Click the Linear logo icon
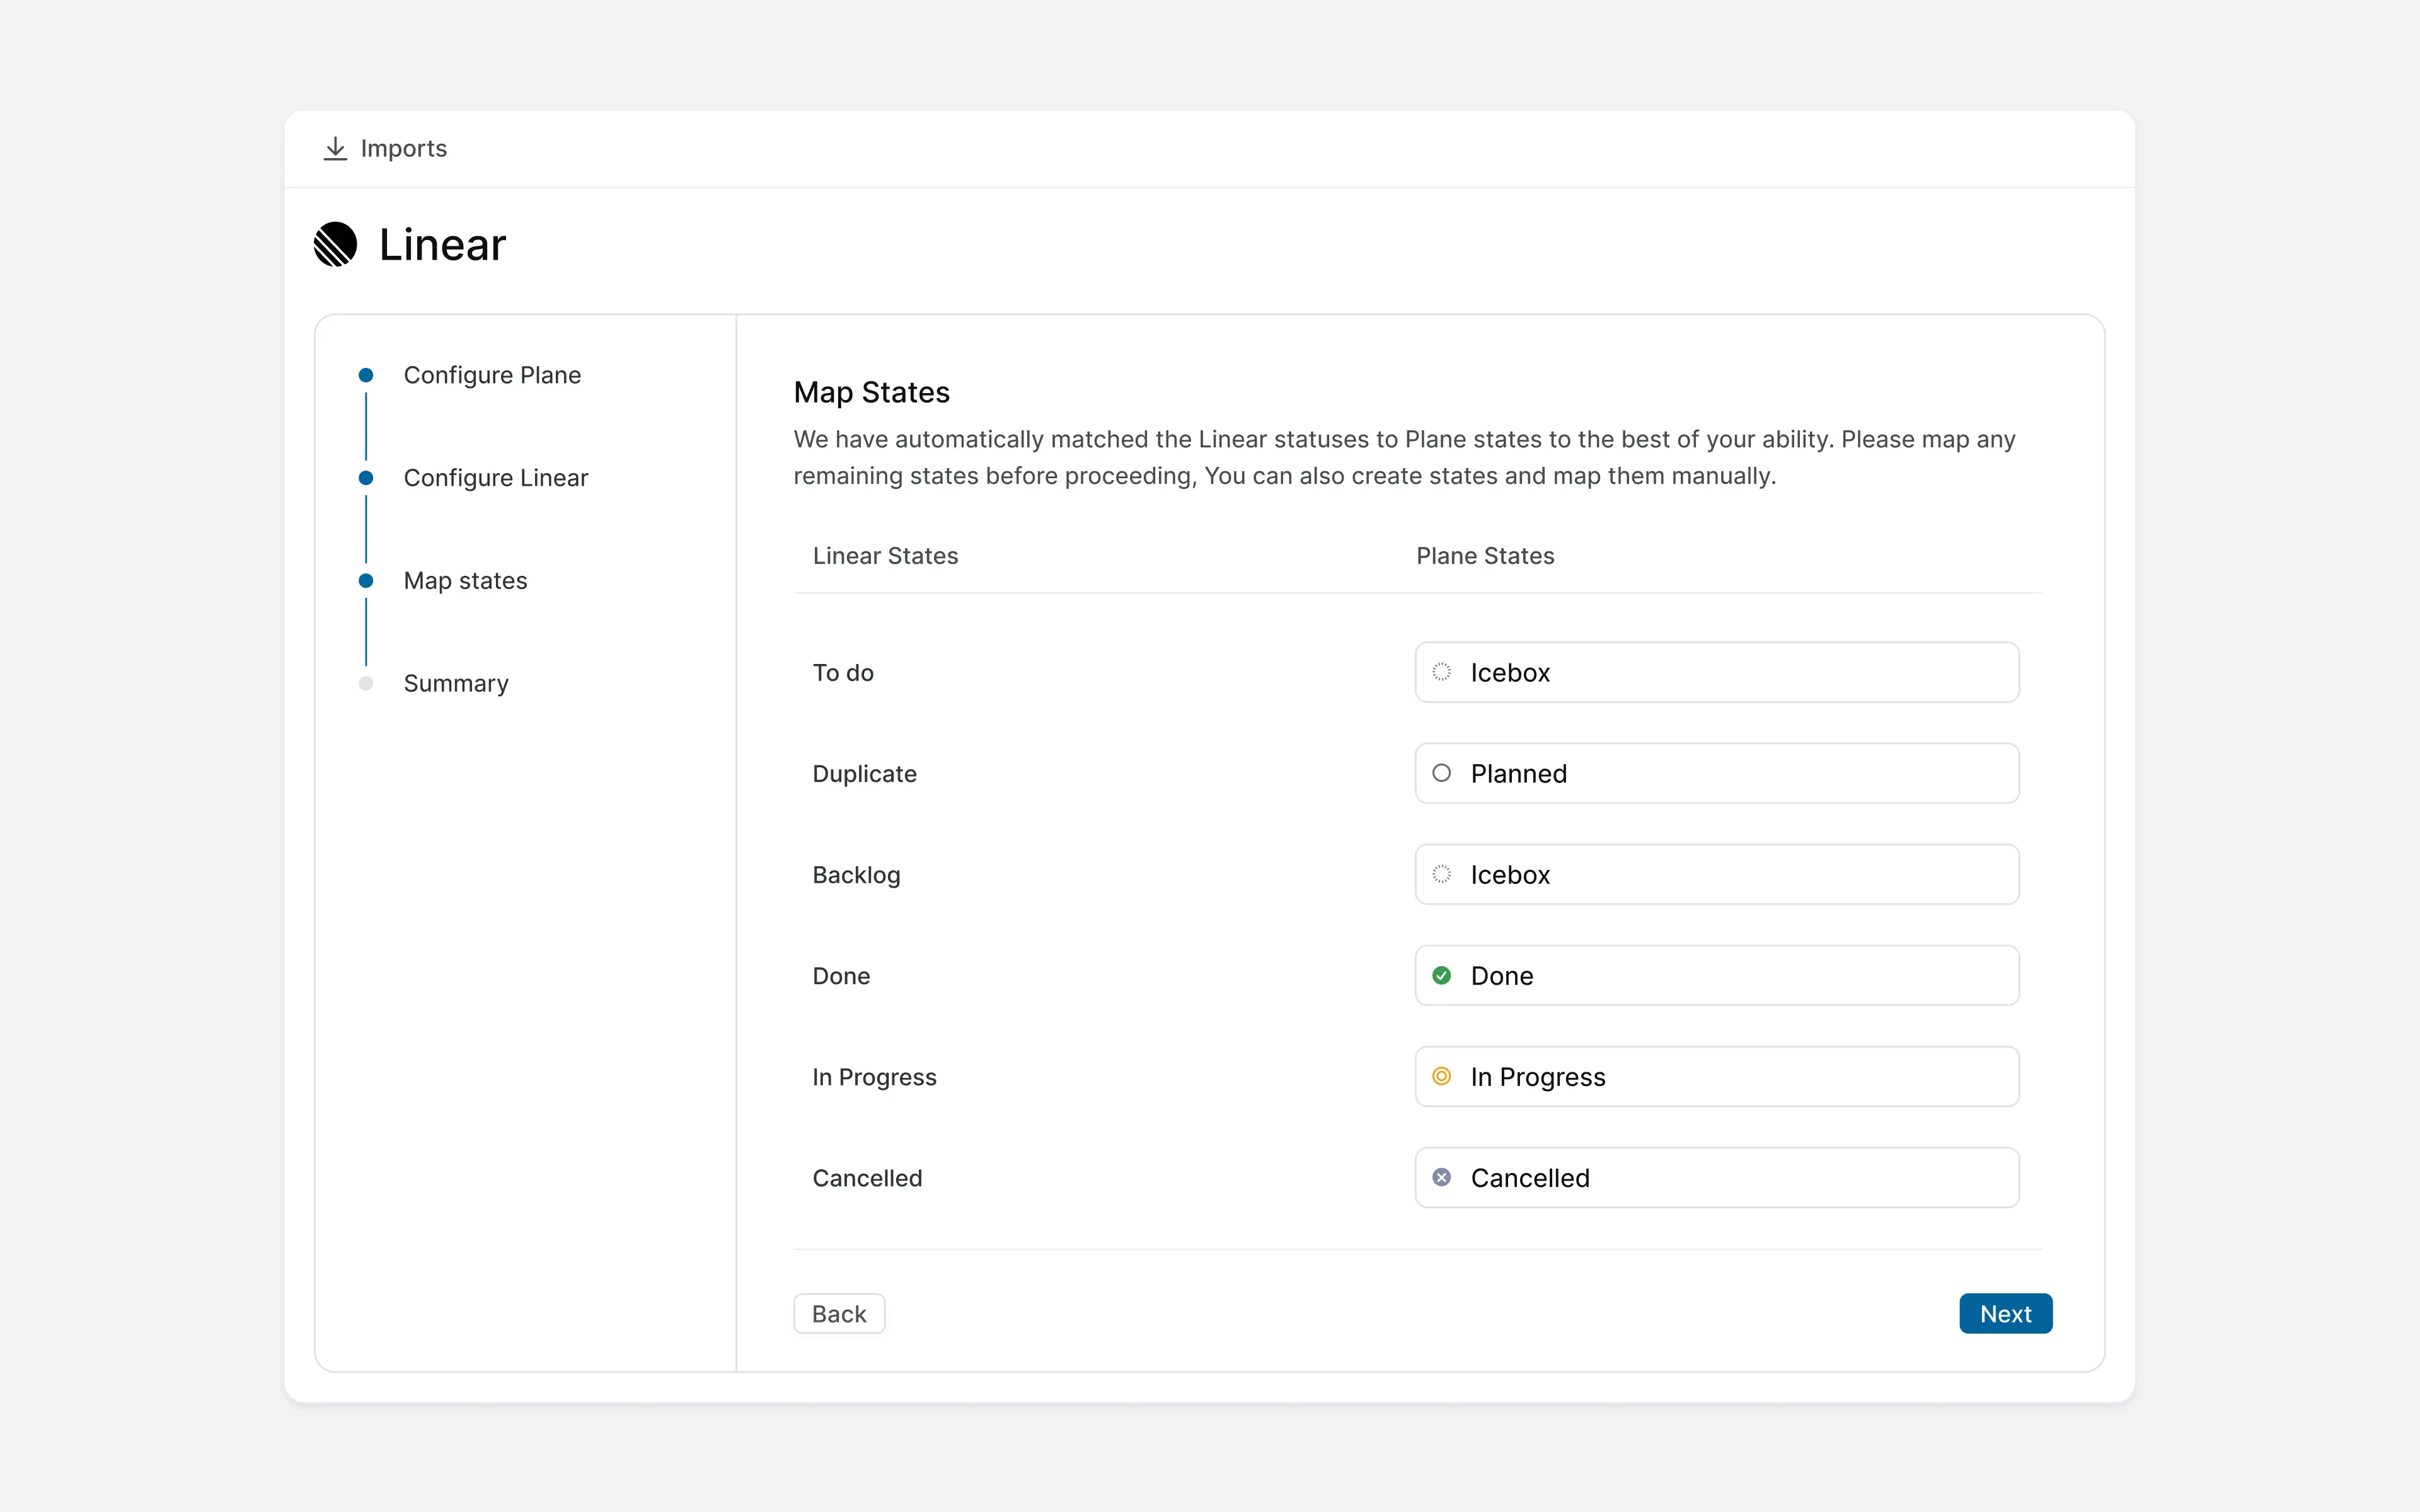 click(335, 244)
